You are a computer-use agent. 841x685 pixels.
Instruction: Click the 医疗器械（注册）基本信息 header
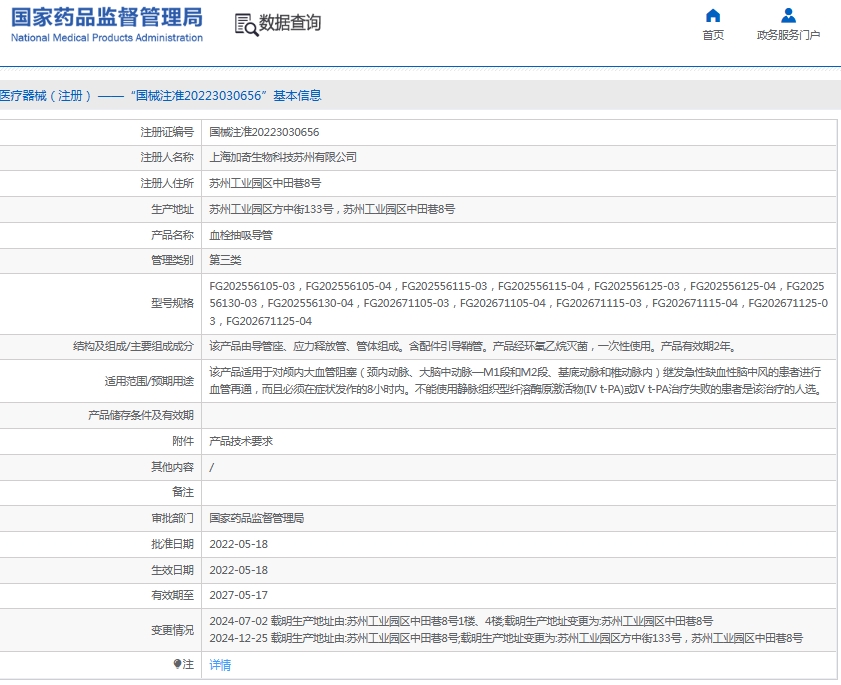point(161,95)
